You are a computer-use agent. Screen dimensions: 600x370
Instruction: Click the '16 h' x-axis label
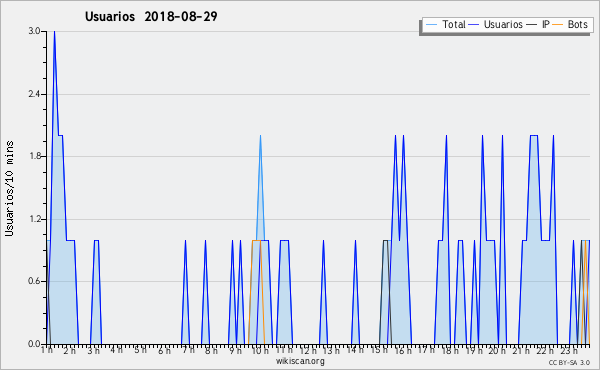tap(403, 350)
